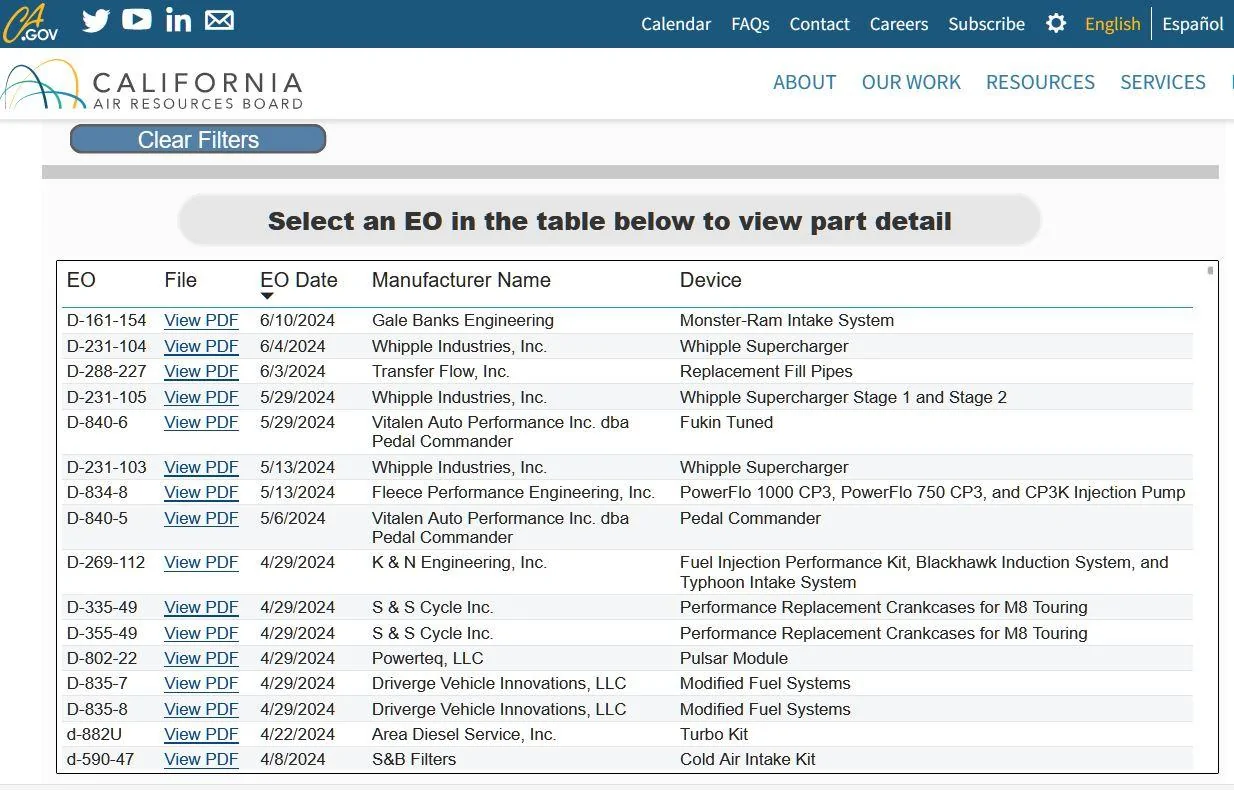Sort by Device column header

pos(711,280)
